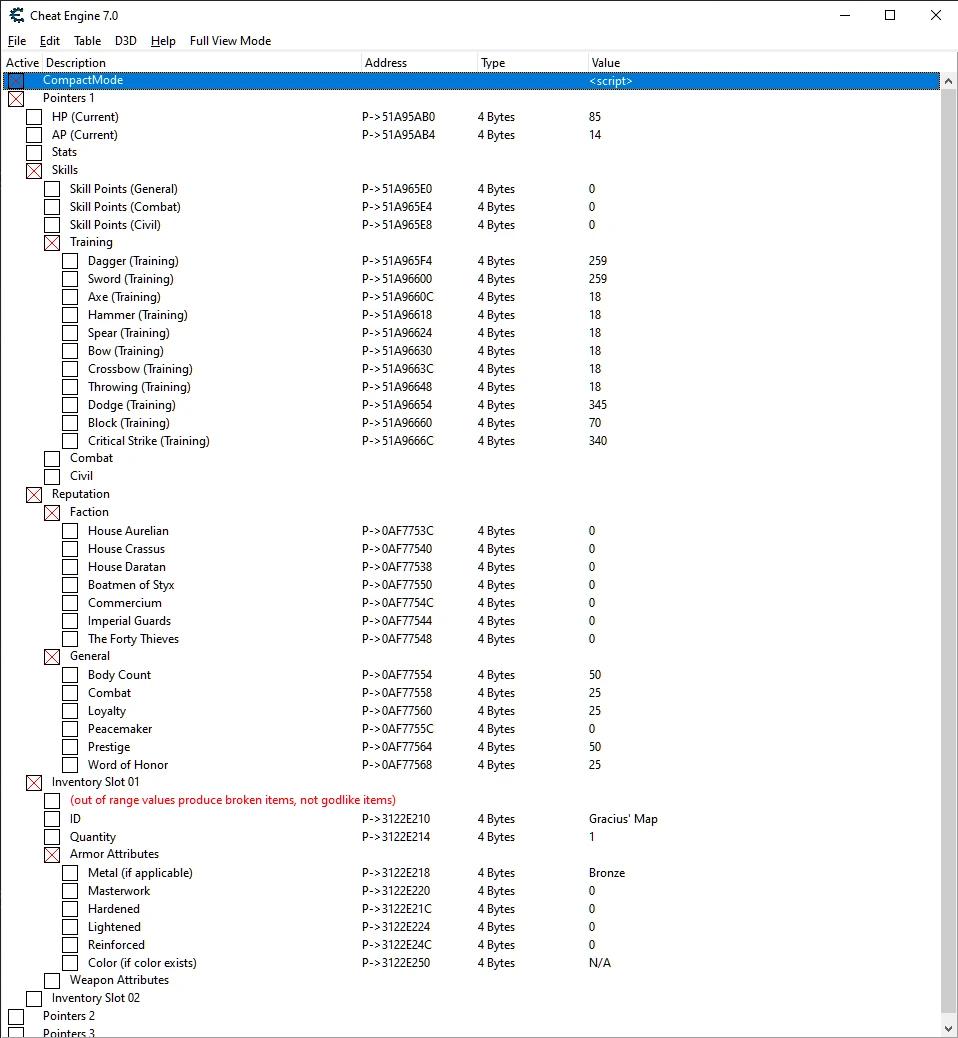Expand the Stats group checkbox
958x1038 pixels.
point(34,153)
